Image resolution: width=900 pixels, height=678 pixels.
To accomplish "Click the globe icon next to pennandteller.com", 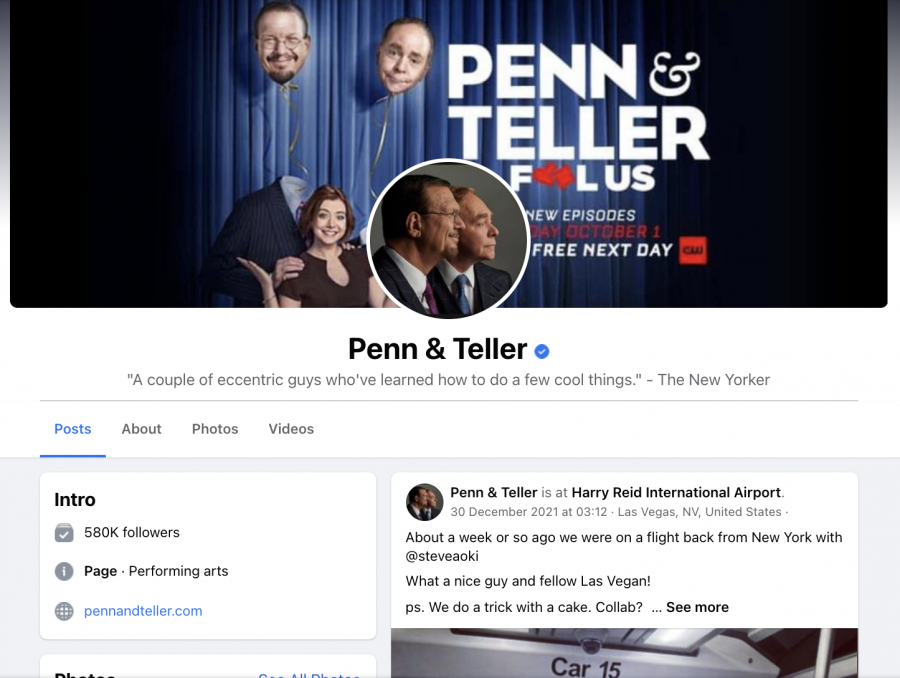I will 64,611.
